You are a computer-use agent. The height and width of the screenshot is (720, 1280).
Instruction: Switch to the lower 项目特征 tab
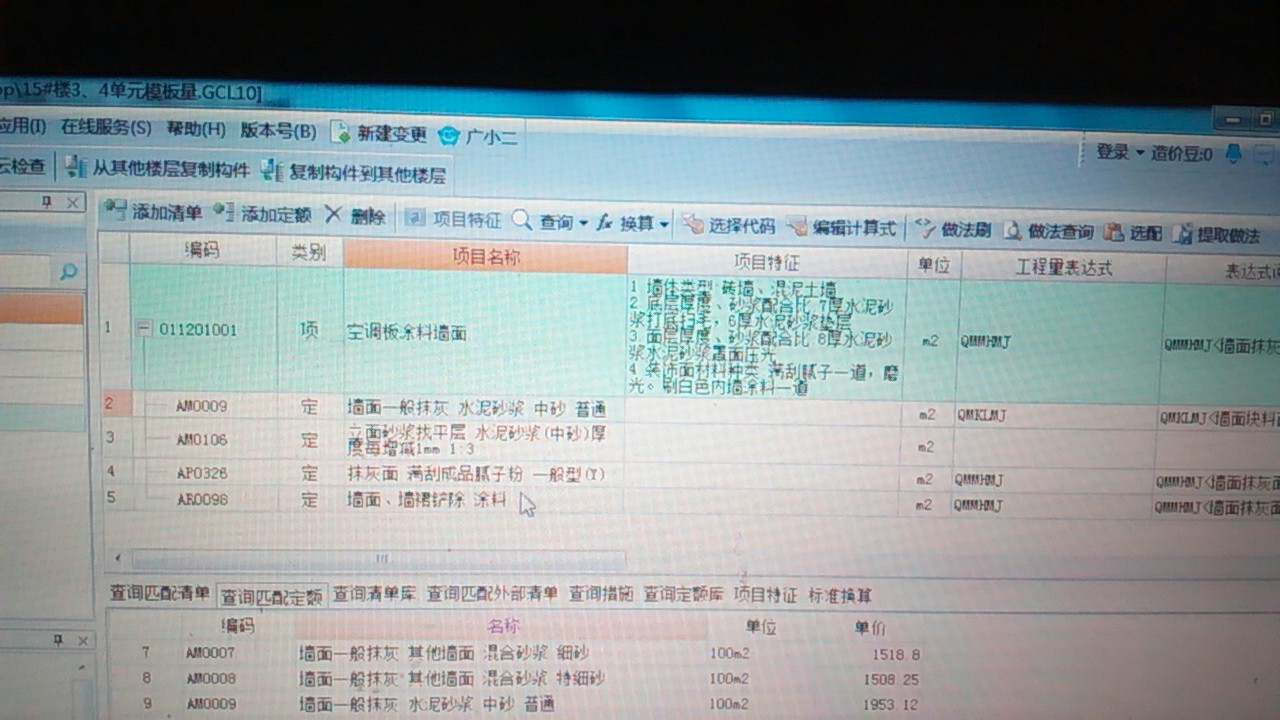pyautogui.click(x=765, y=595)
